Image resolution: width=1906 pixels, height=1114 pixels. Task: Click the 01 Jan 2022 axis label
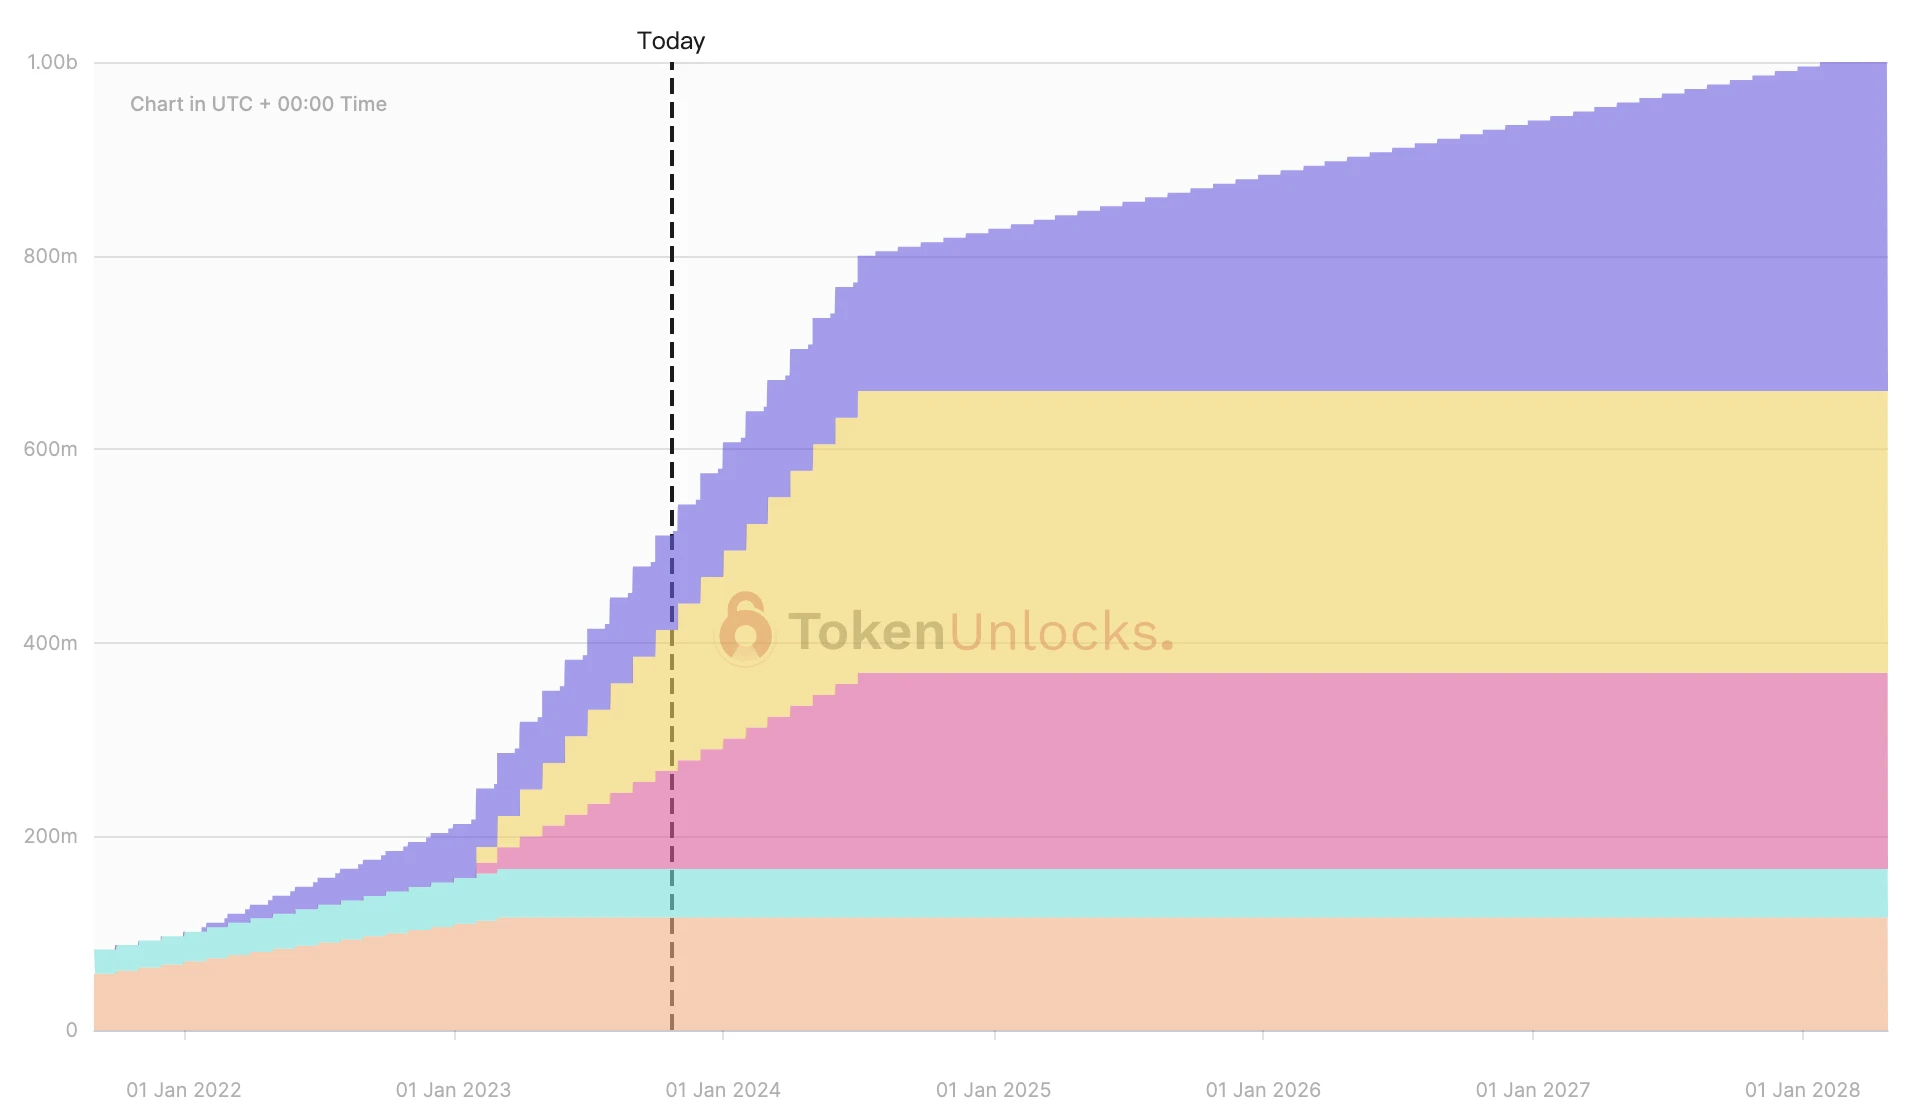(184, 1090)
